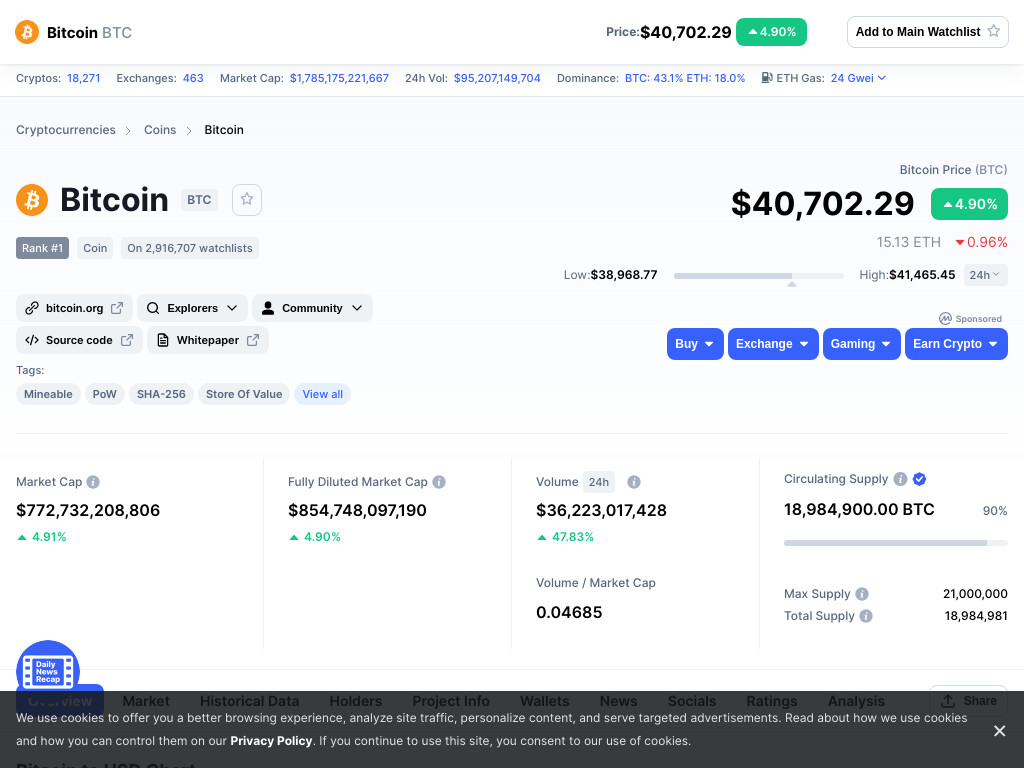This screenshot has height=768, width=1024.
Task: Show Market Cap info tooltip icon
Action: [x=93, y=482]
